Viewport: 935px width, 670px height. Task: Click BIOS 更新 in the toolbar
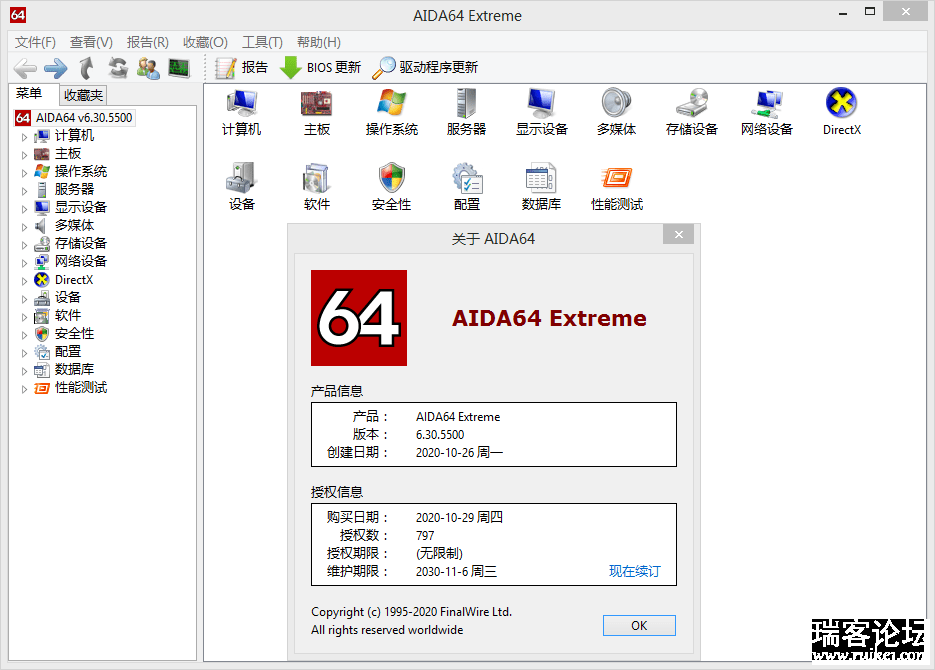click(320, 67)
